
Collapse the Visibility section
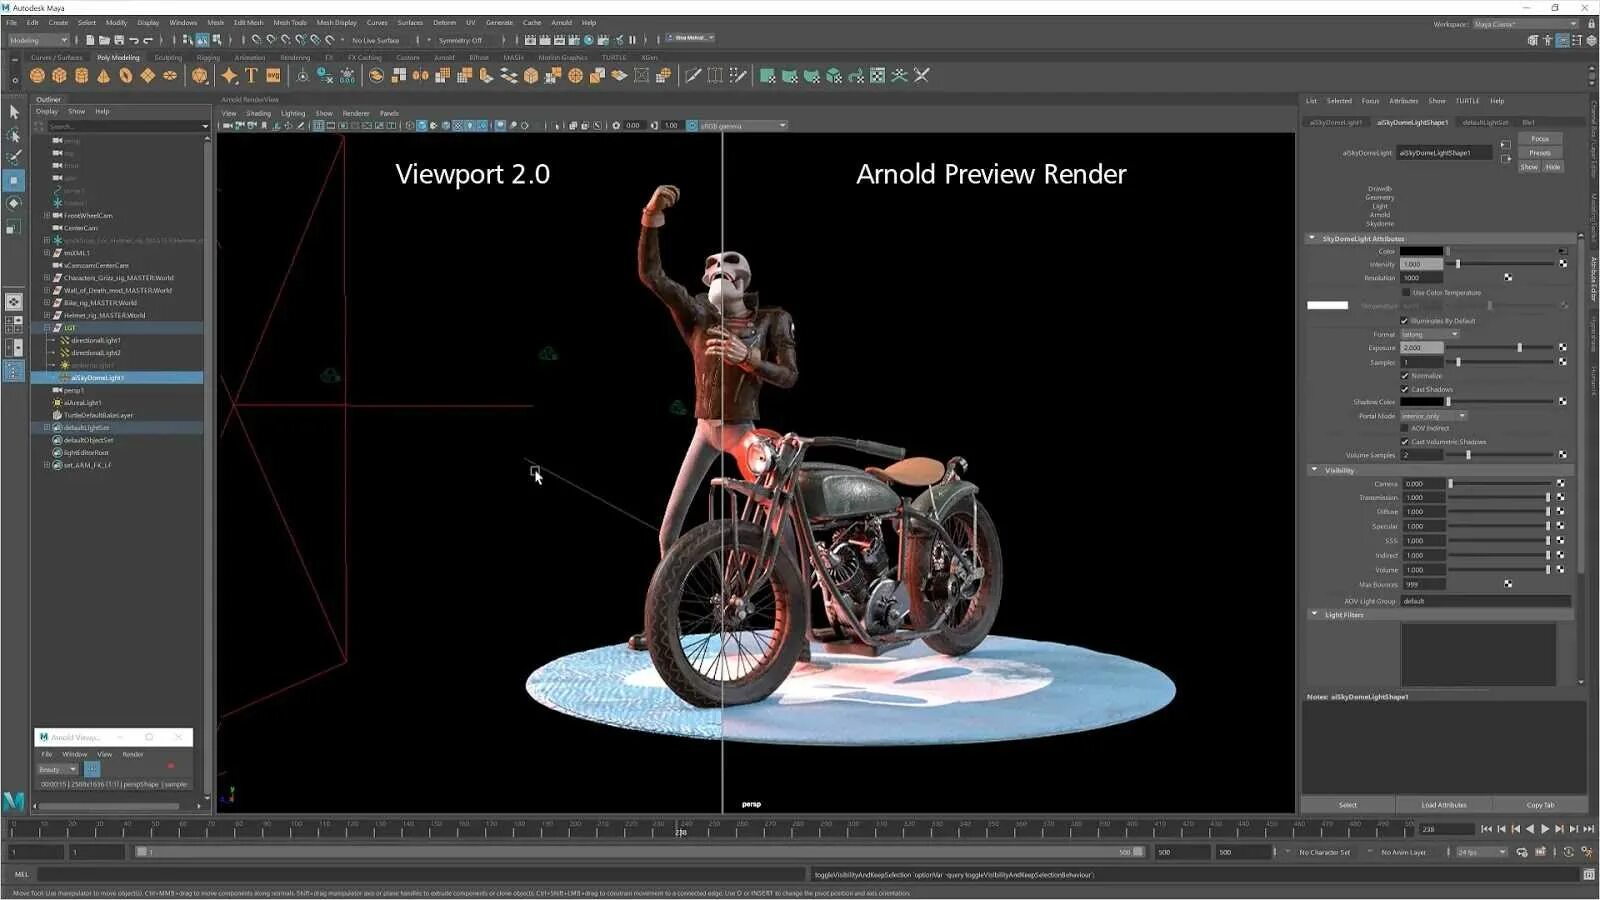coord(1314,470)
